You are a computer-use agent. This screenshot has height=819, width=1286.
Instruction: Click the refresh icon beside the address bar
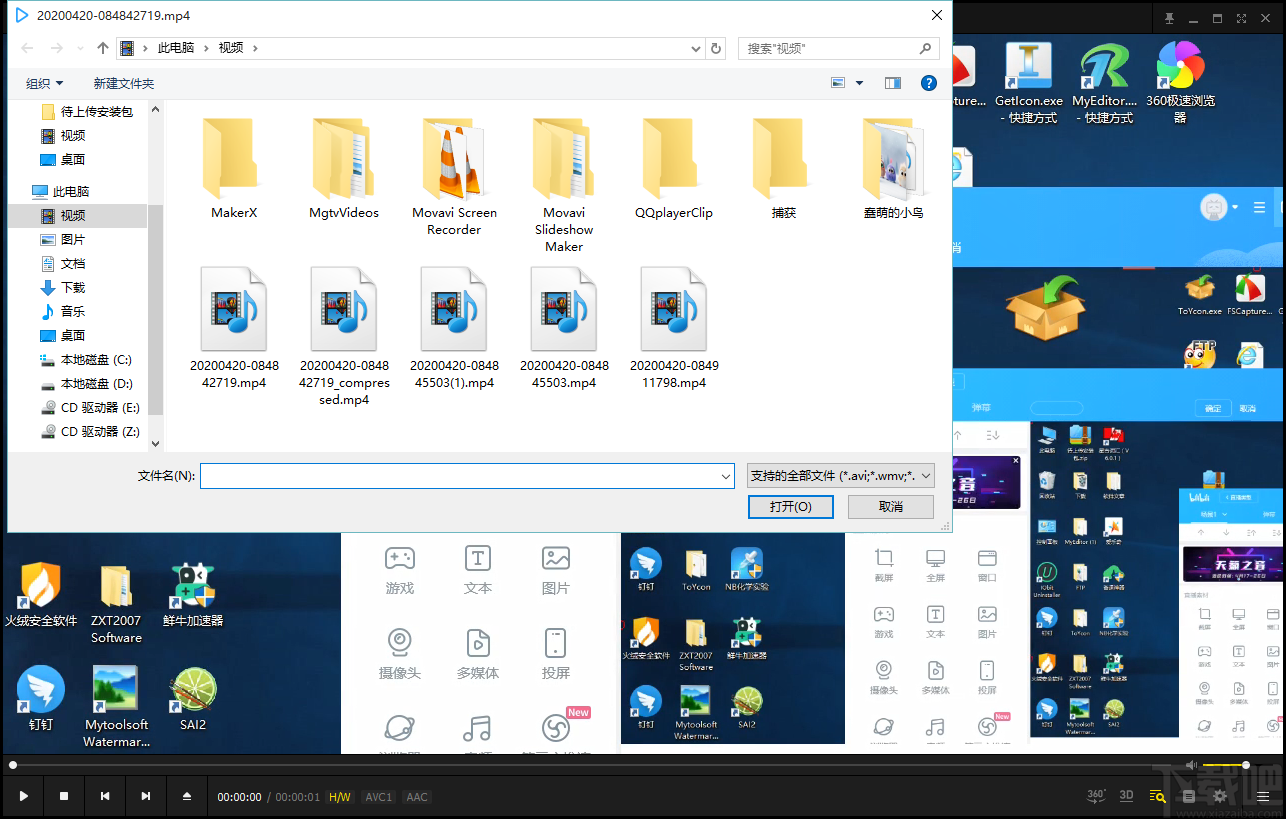point(716,47)
